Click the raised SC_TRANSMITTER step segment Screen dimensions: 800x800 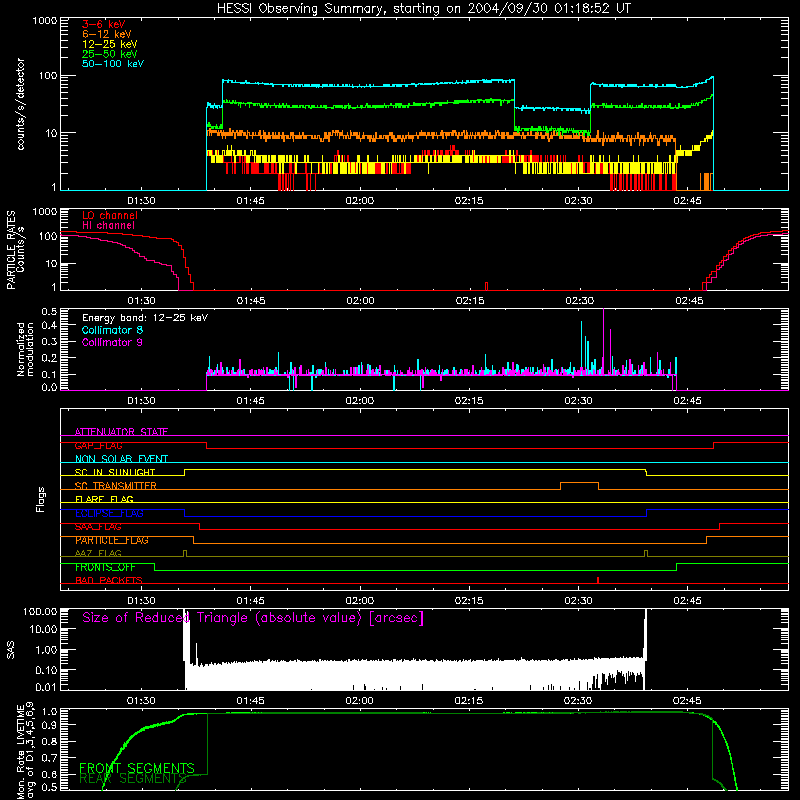[x=580, y=483]
